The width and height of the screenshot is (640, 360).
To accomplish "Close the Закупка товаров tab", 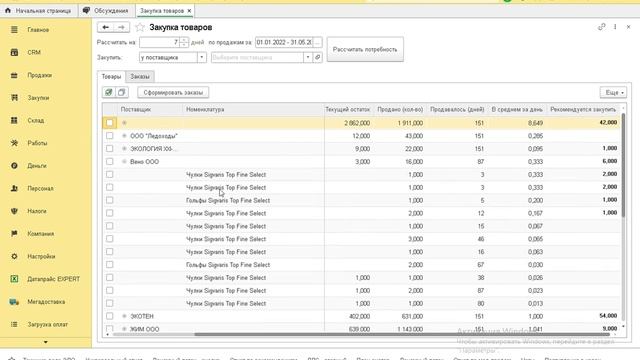I will pyautogui.click(x=189, y=11).
